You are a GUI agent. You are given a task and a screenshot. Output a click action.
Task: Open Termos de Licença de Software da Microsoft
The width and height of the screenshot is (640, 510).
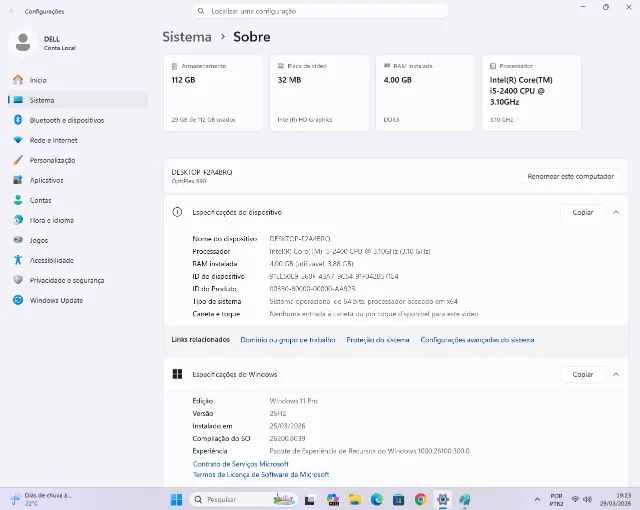tap(261, 475)
